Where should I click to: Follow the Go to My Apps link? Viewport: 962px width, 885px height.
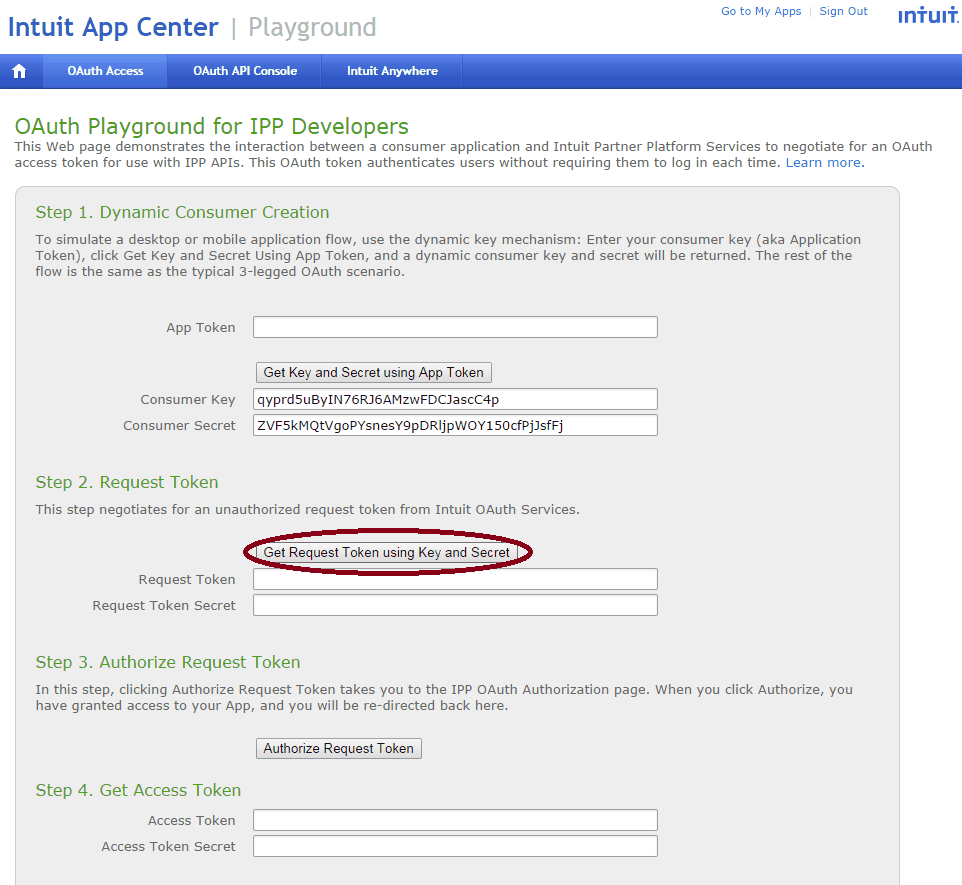761,11
